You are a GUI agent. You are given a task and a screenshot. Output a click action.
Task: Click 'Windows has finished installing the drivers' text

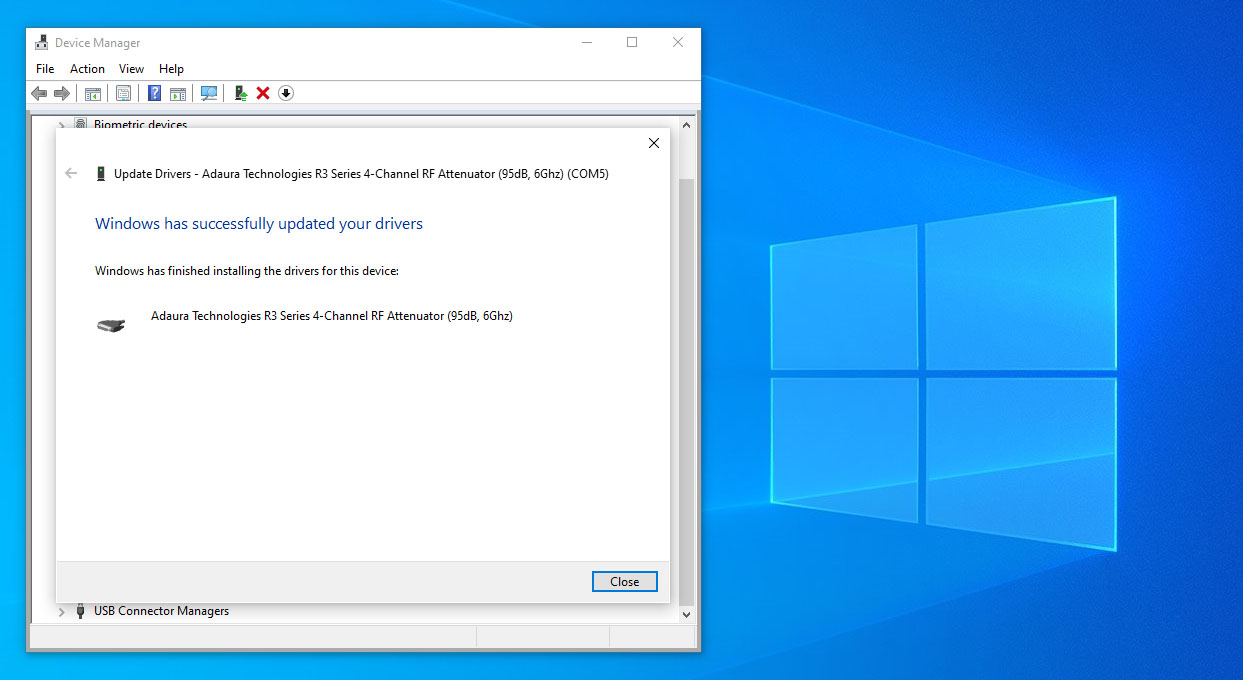(247, 270)
